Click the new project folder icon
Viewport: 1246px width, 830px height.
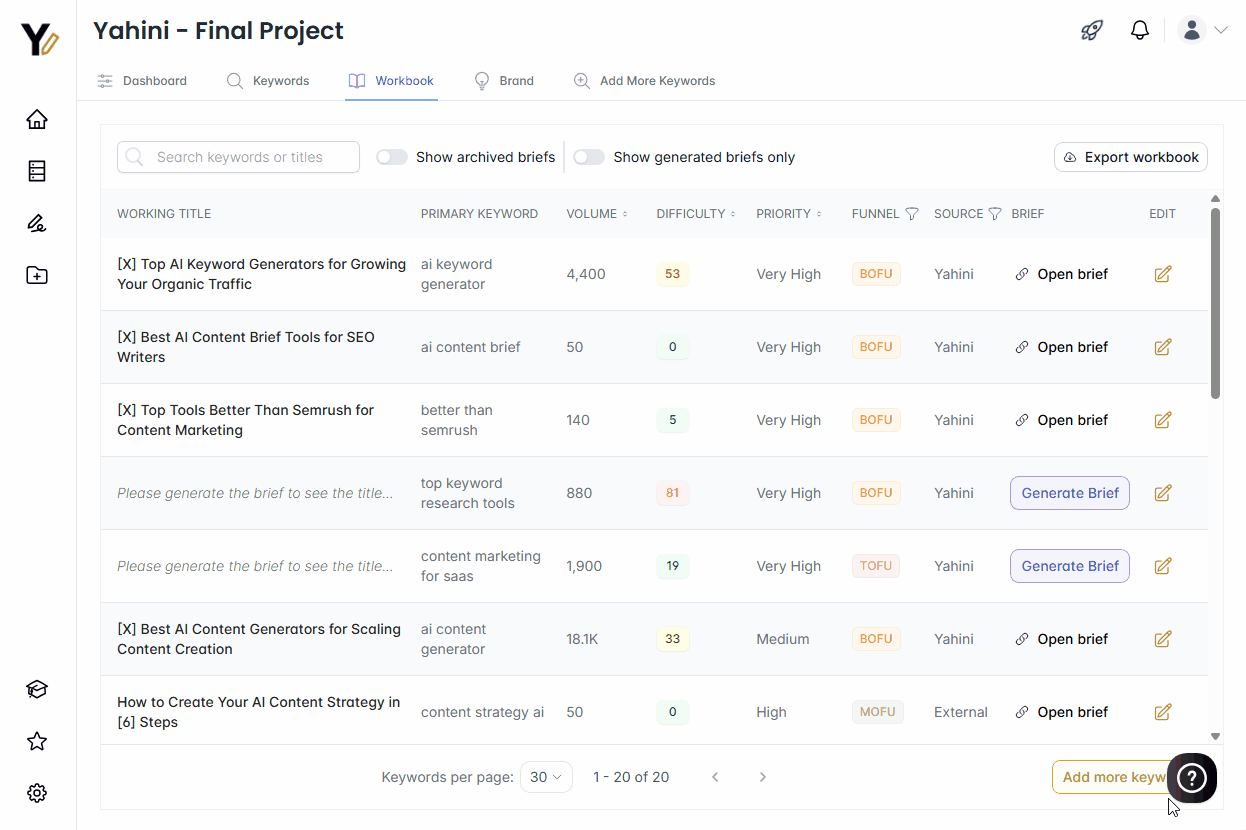click(x=36, y=275)
